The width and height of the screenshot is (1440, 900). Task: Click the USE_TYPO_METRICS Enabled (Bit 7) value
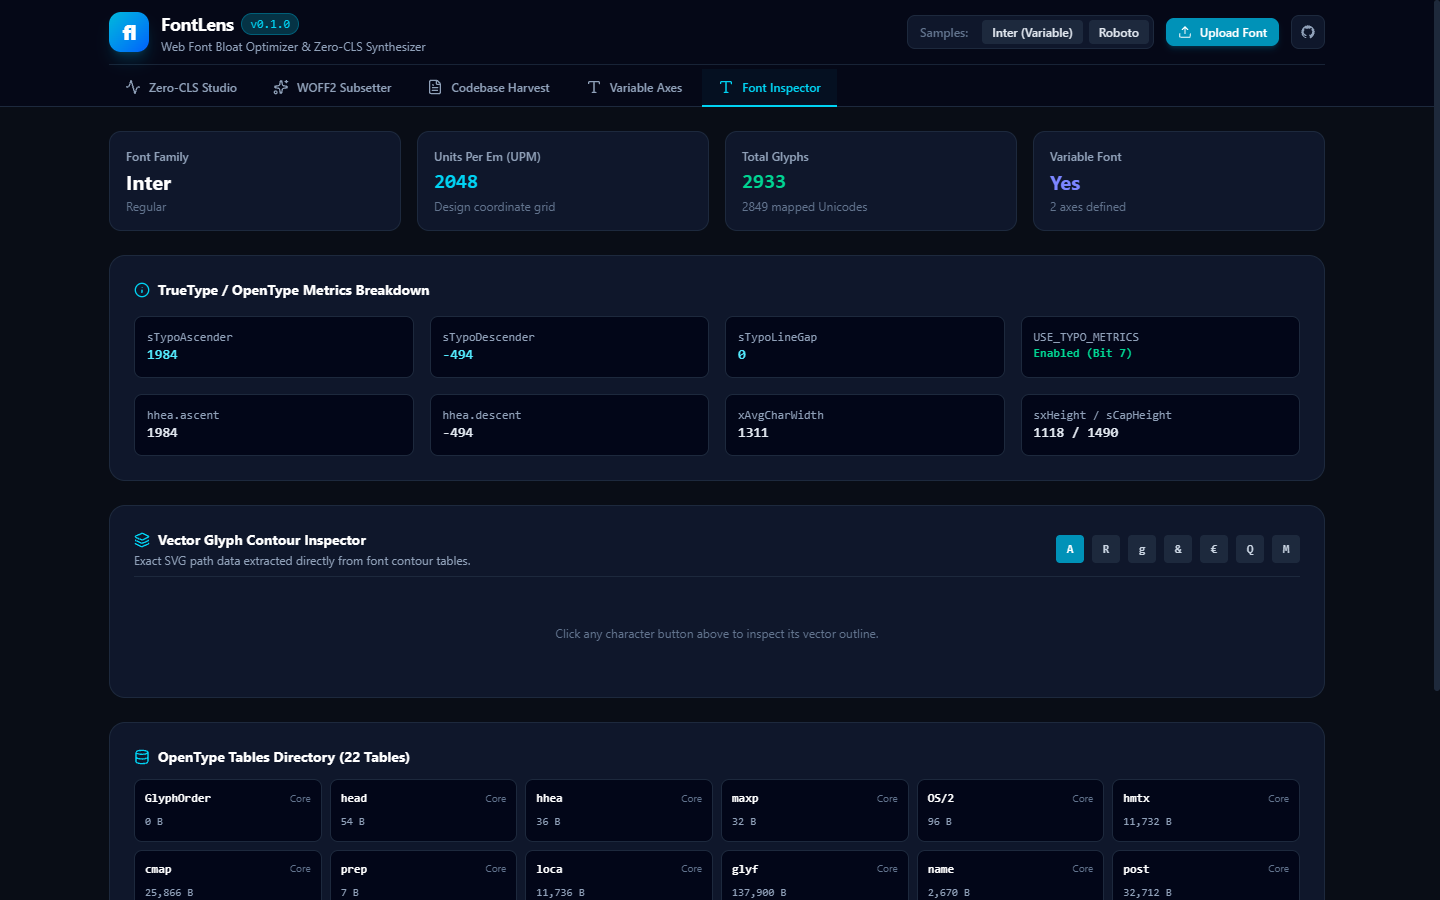[1082, 353]
